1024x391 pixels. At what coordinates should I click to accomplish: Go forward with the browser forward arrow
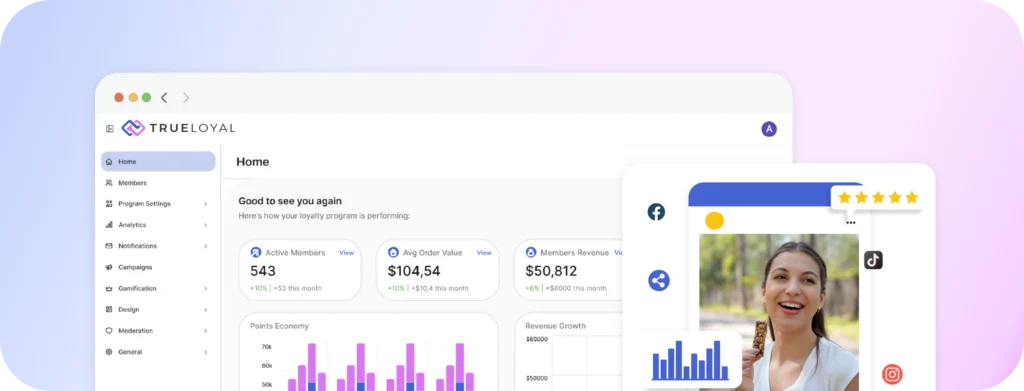(186, 97)
